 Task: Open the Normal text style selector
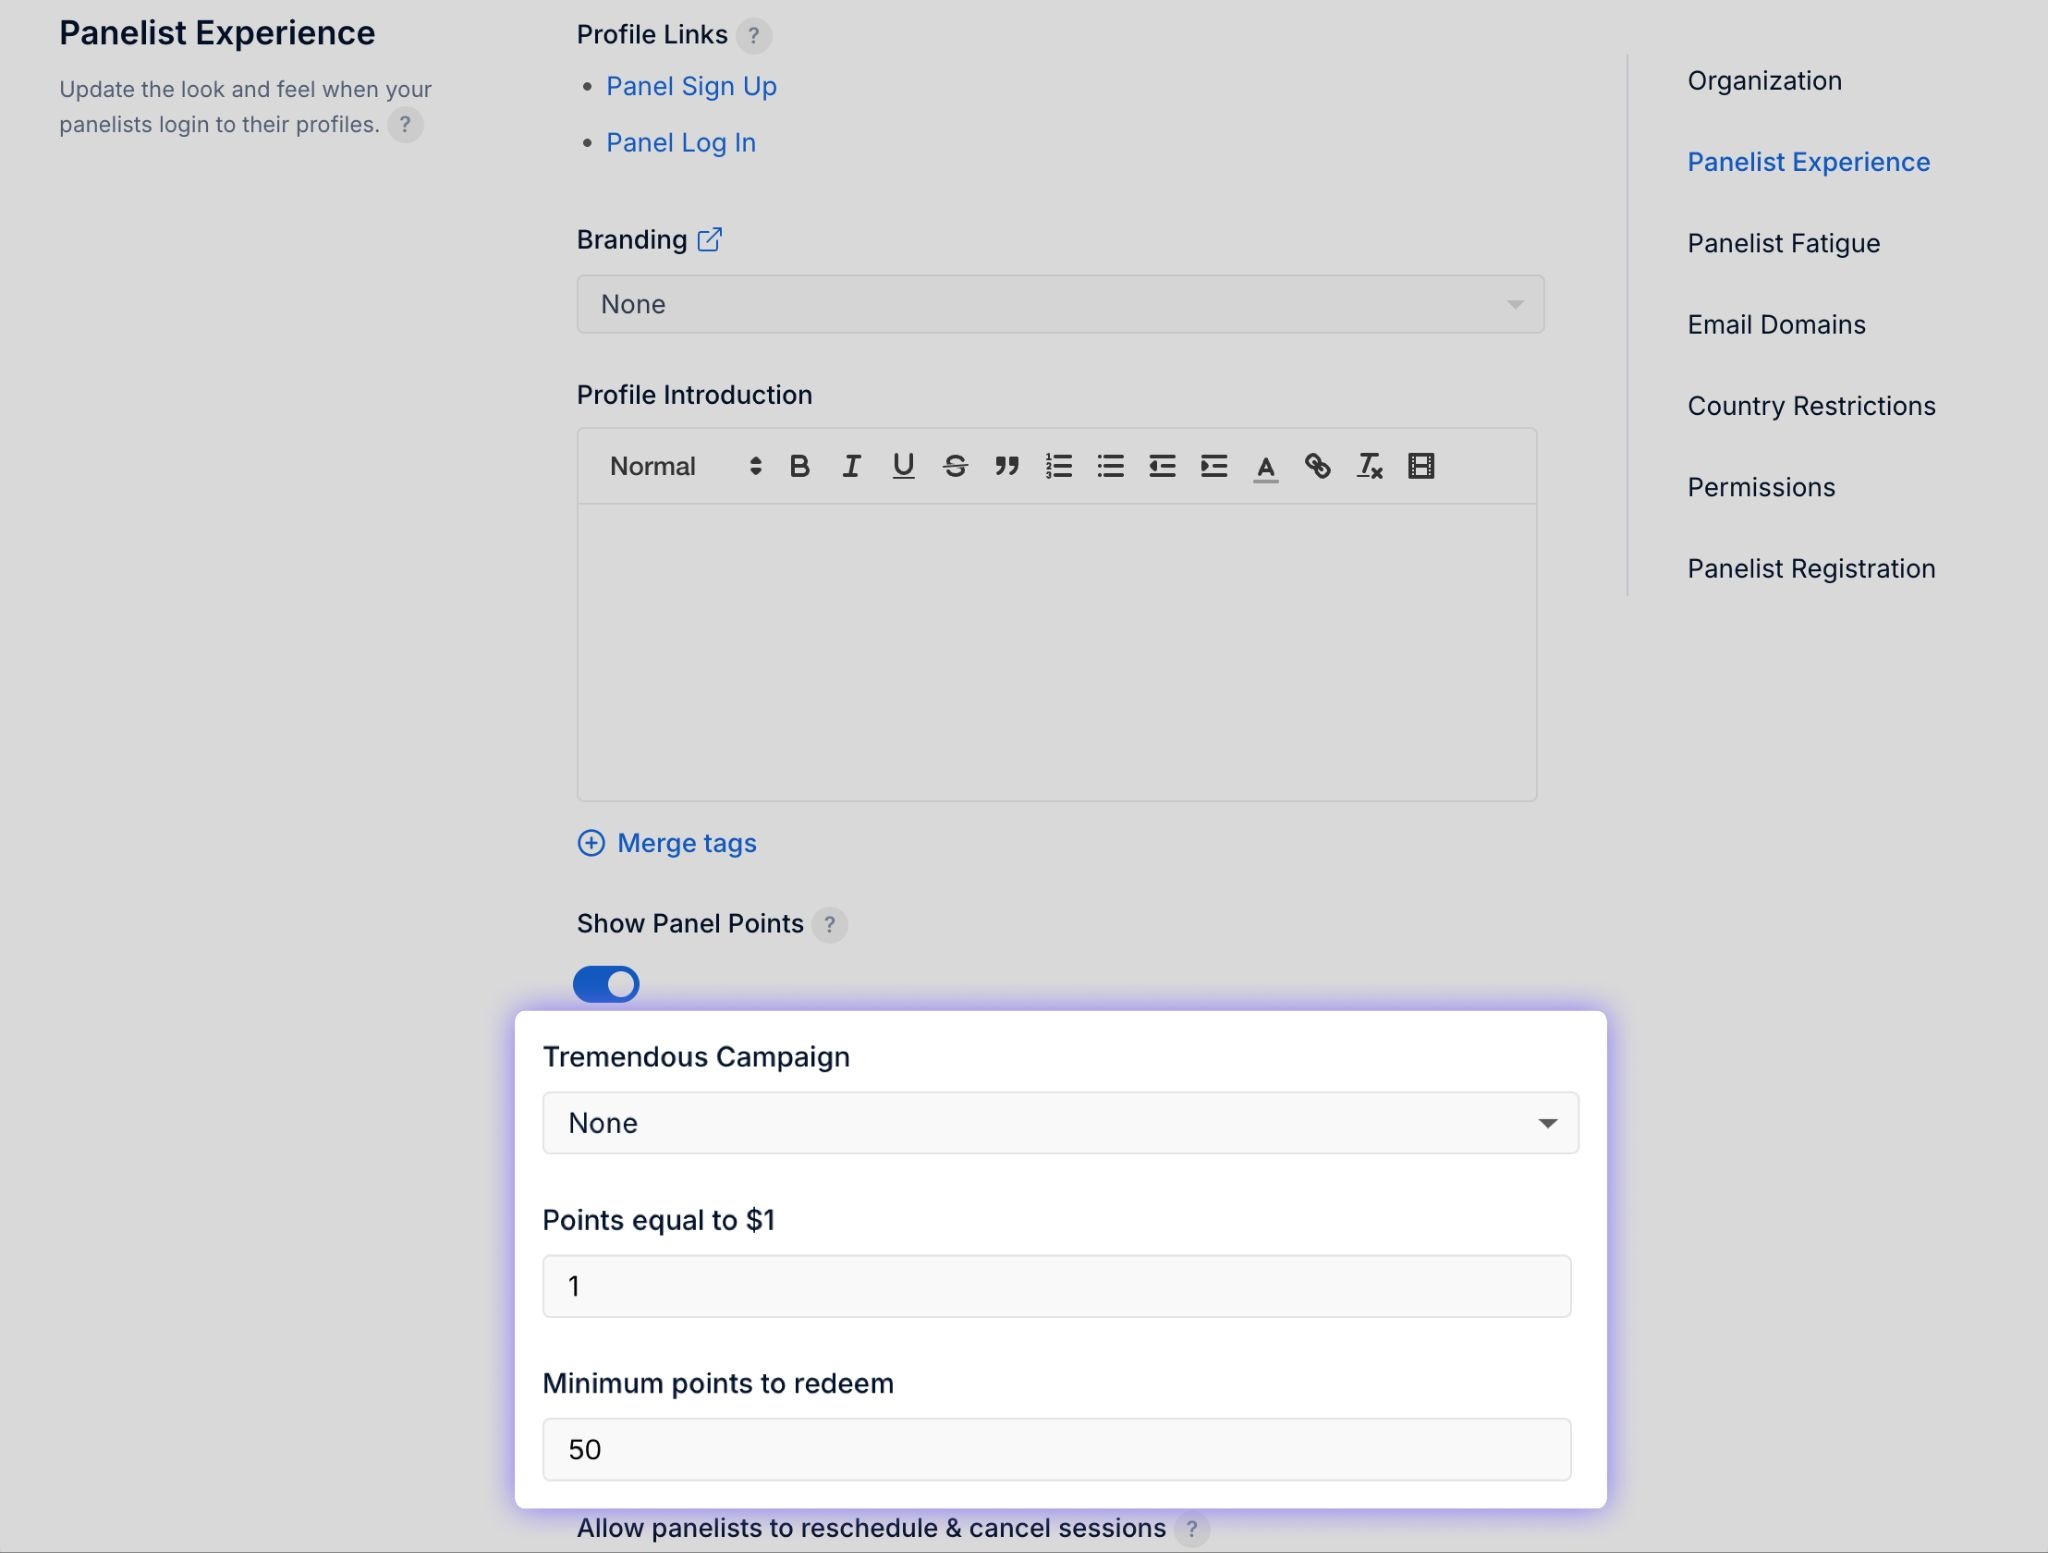(x=685, y=466)
